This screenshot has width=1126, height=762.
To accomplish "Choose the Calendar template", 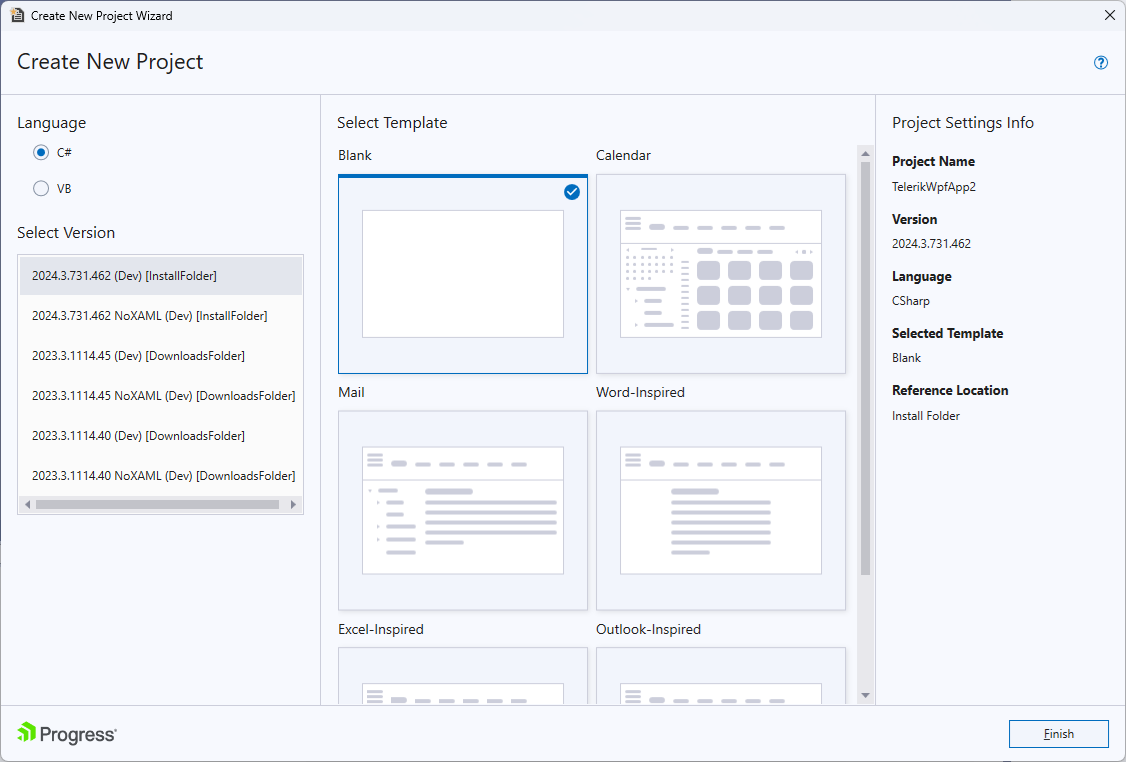I will [720, 273].
